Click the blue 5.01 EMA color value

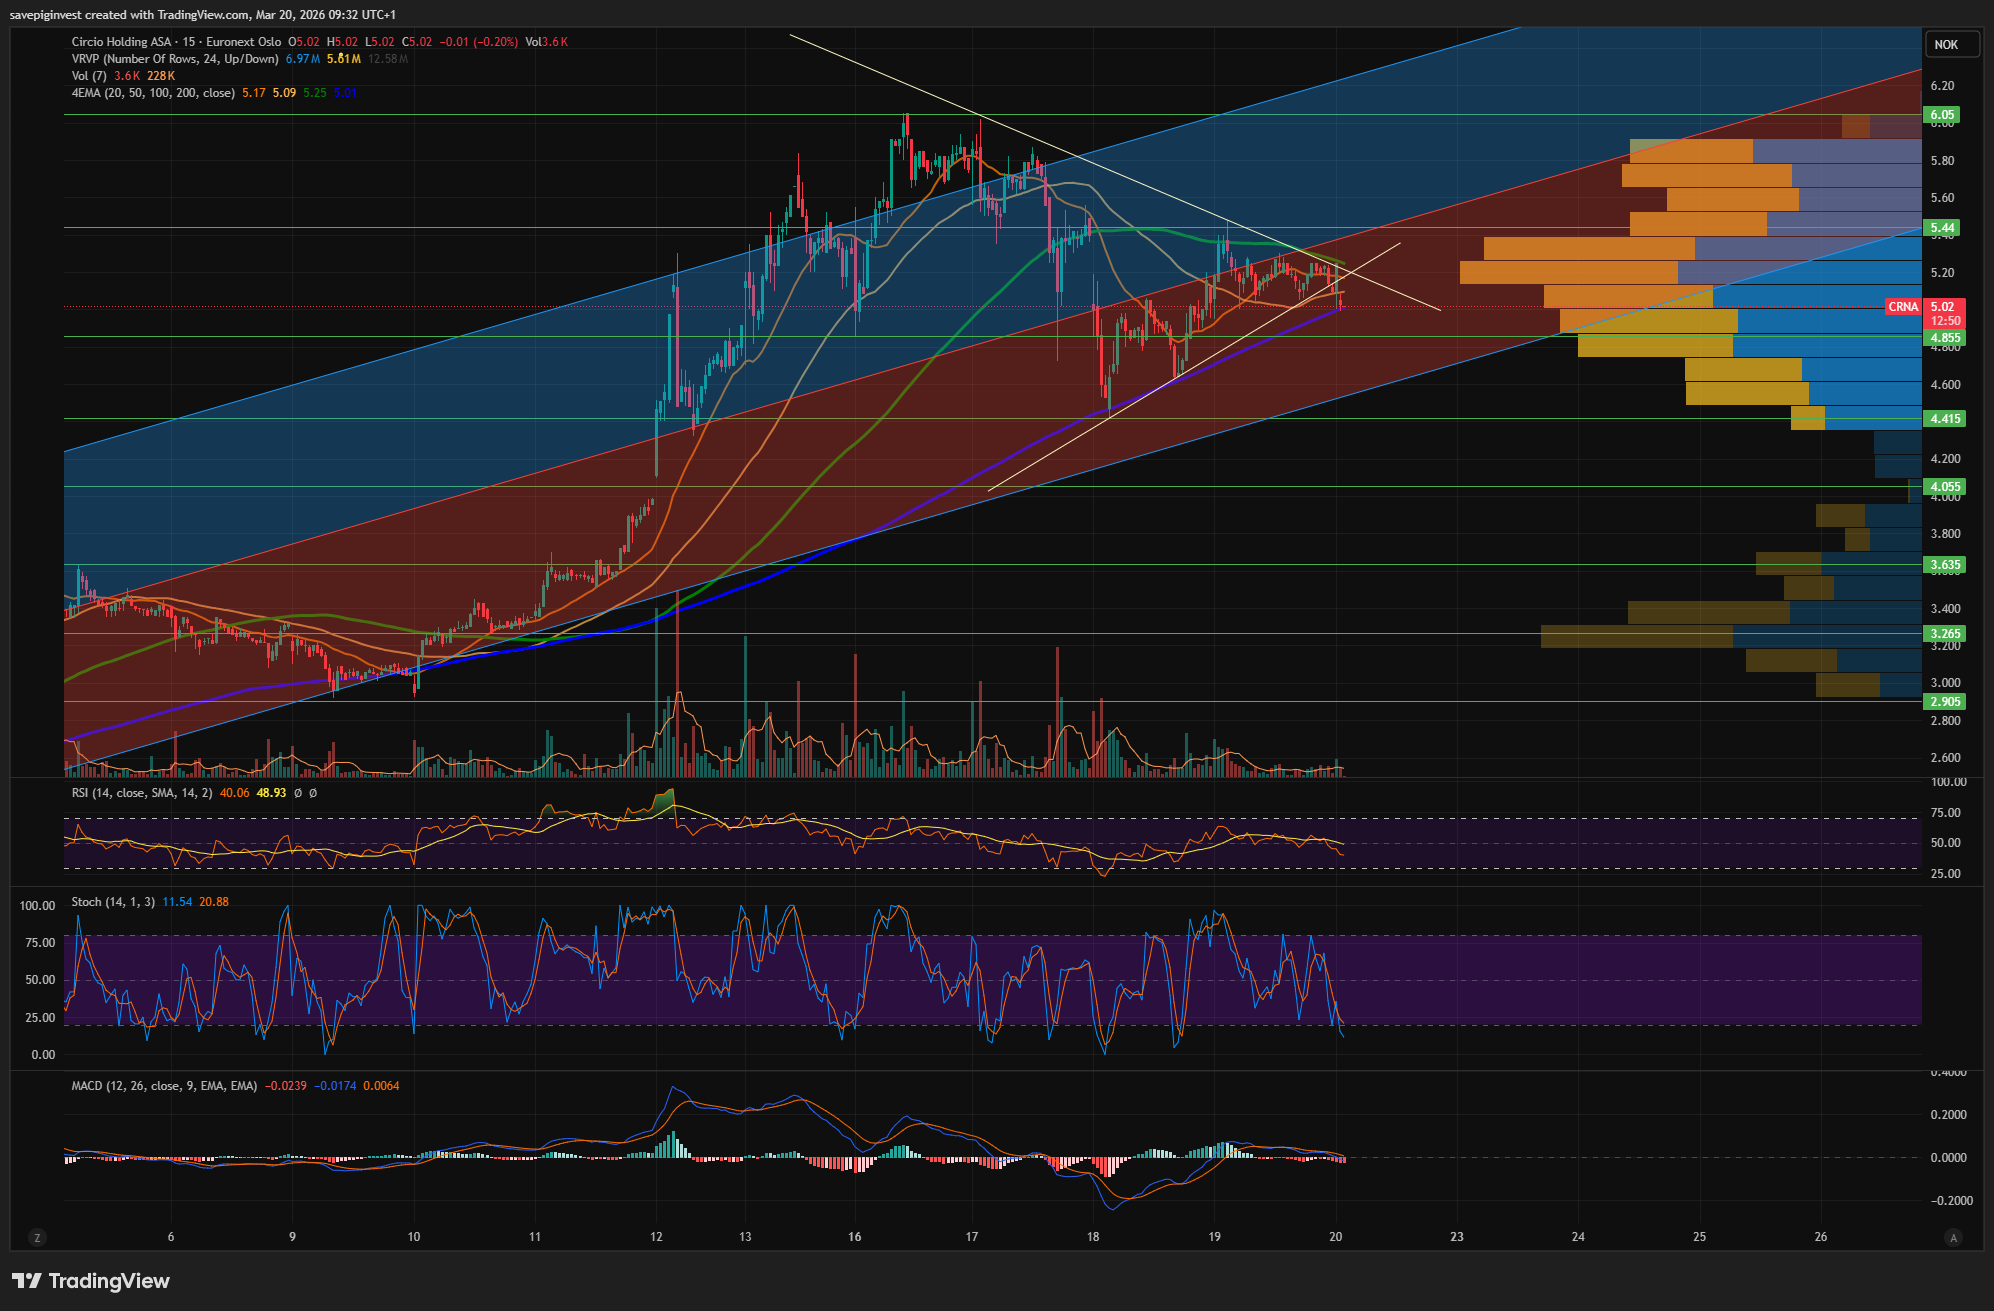coord(345,93)
